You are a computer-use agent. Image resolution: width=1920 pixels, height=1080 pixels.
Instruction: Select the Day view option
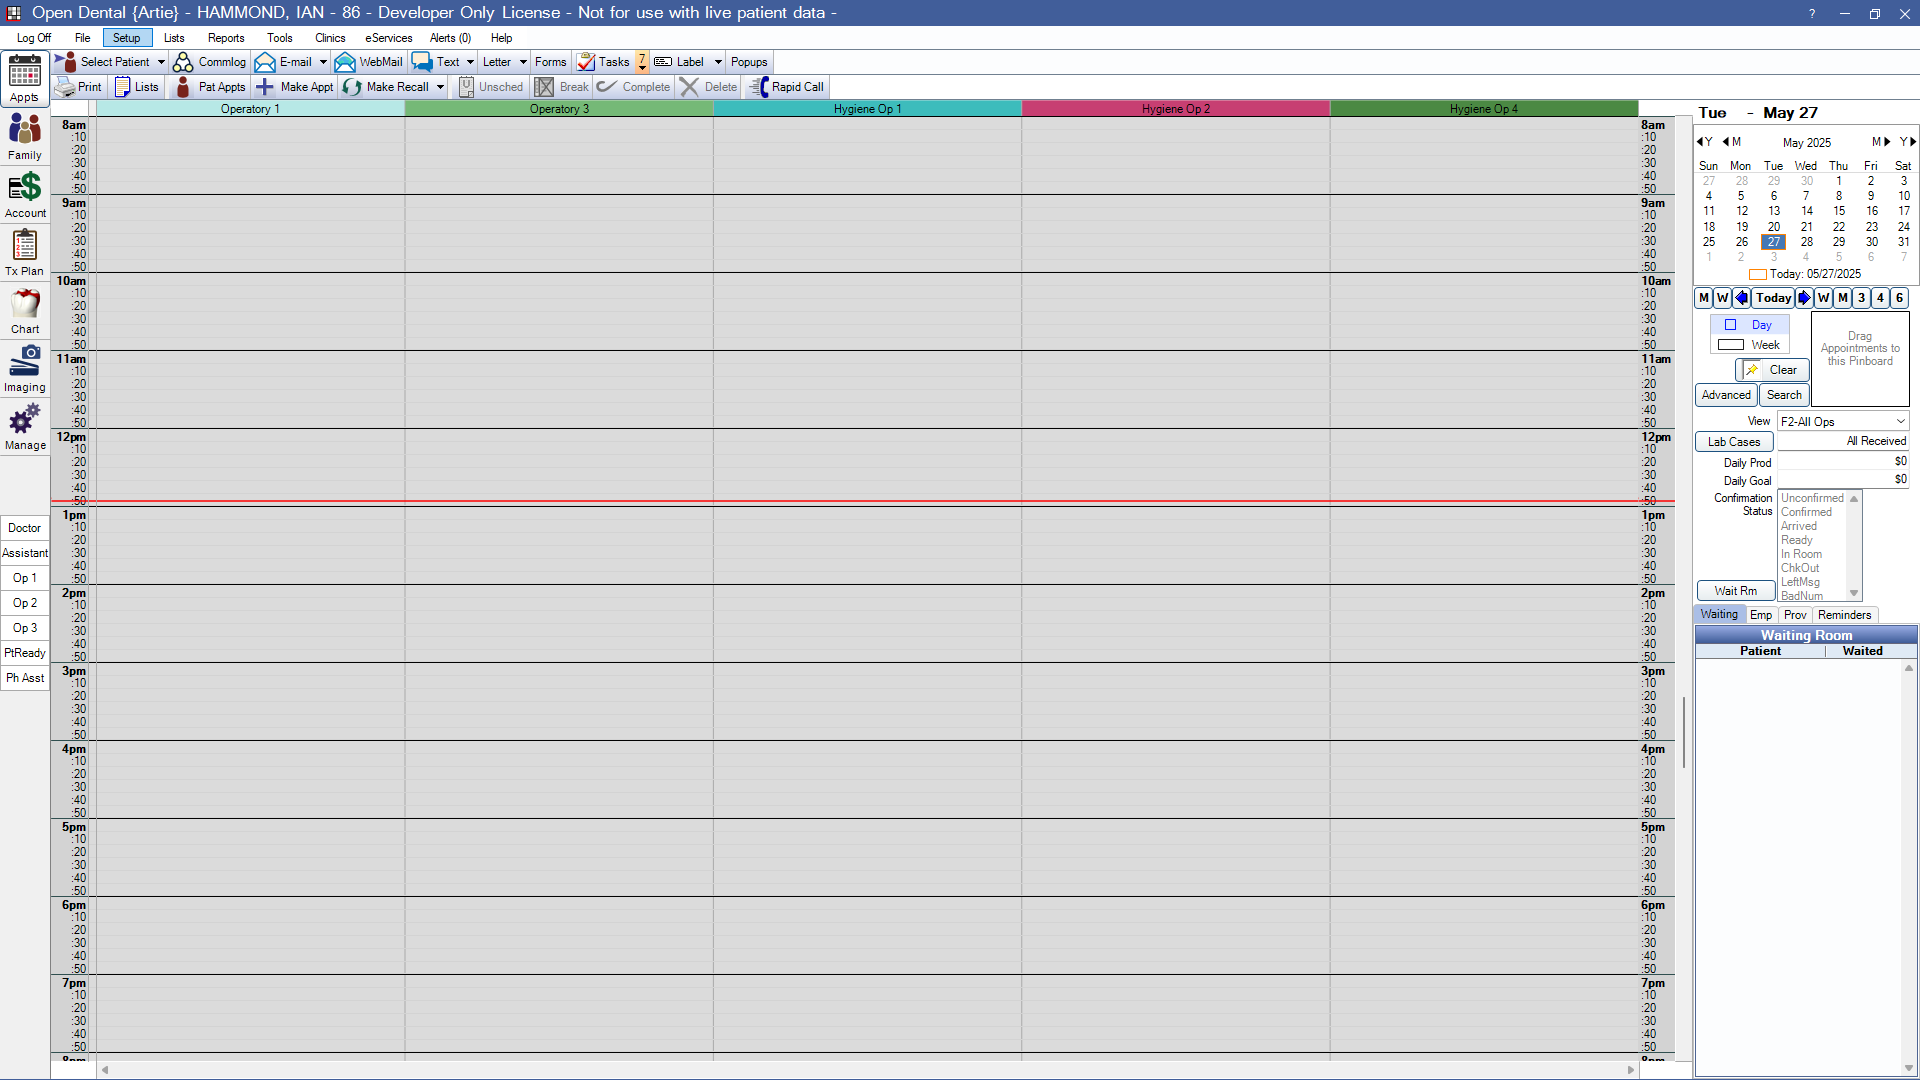[x=1761, y=325]
